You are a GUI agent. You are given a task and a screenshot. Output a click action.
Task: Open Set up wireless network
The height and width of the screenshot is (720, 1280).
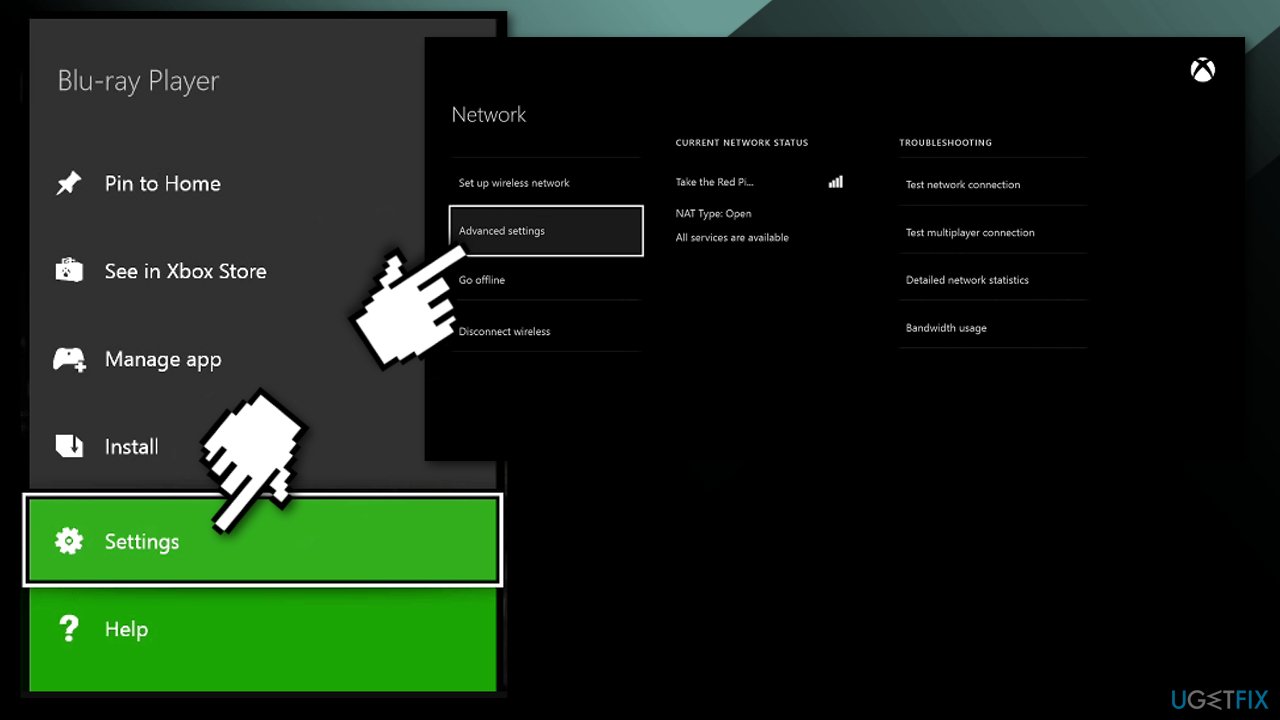[x=514, y=182]
